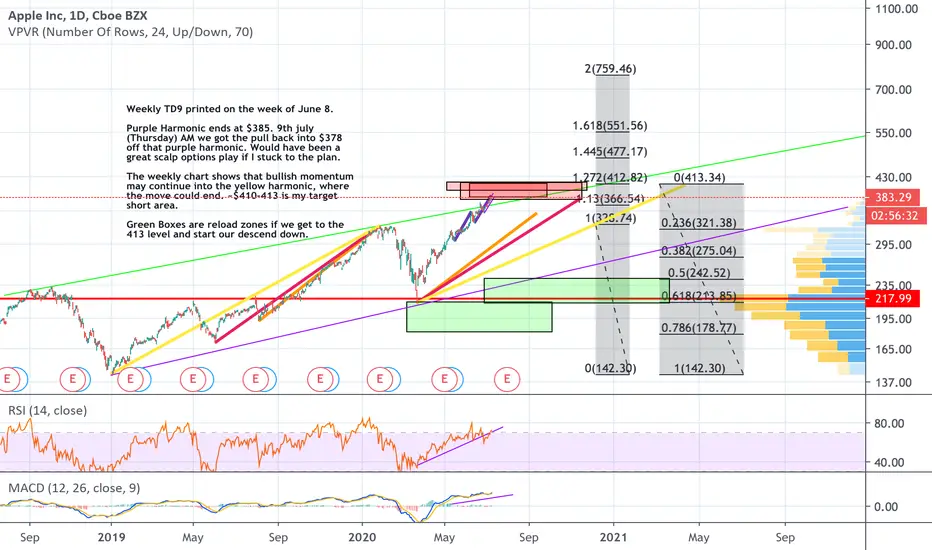
Task: Select the green reload box overlapping the 0.618 level
Action: [x=577, y=291]
